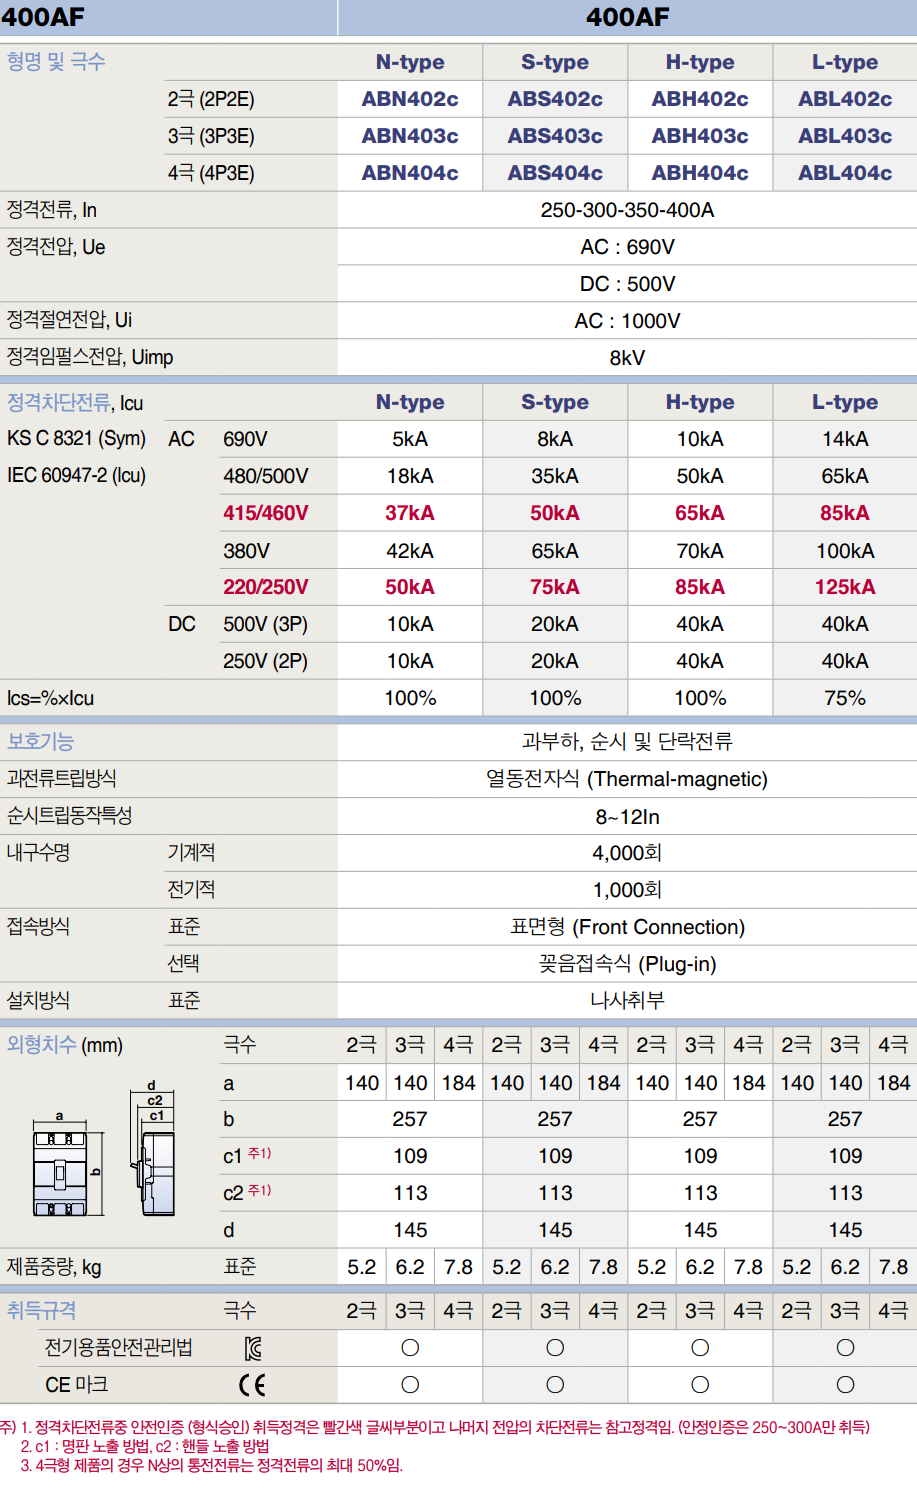Click the ABS403c model entry
This screenshot has height=1505, width=917.
point(554,135)
